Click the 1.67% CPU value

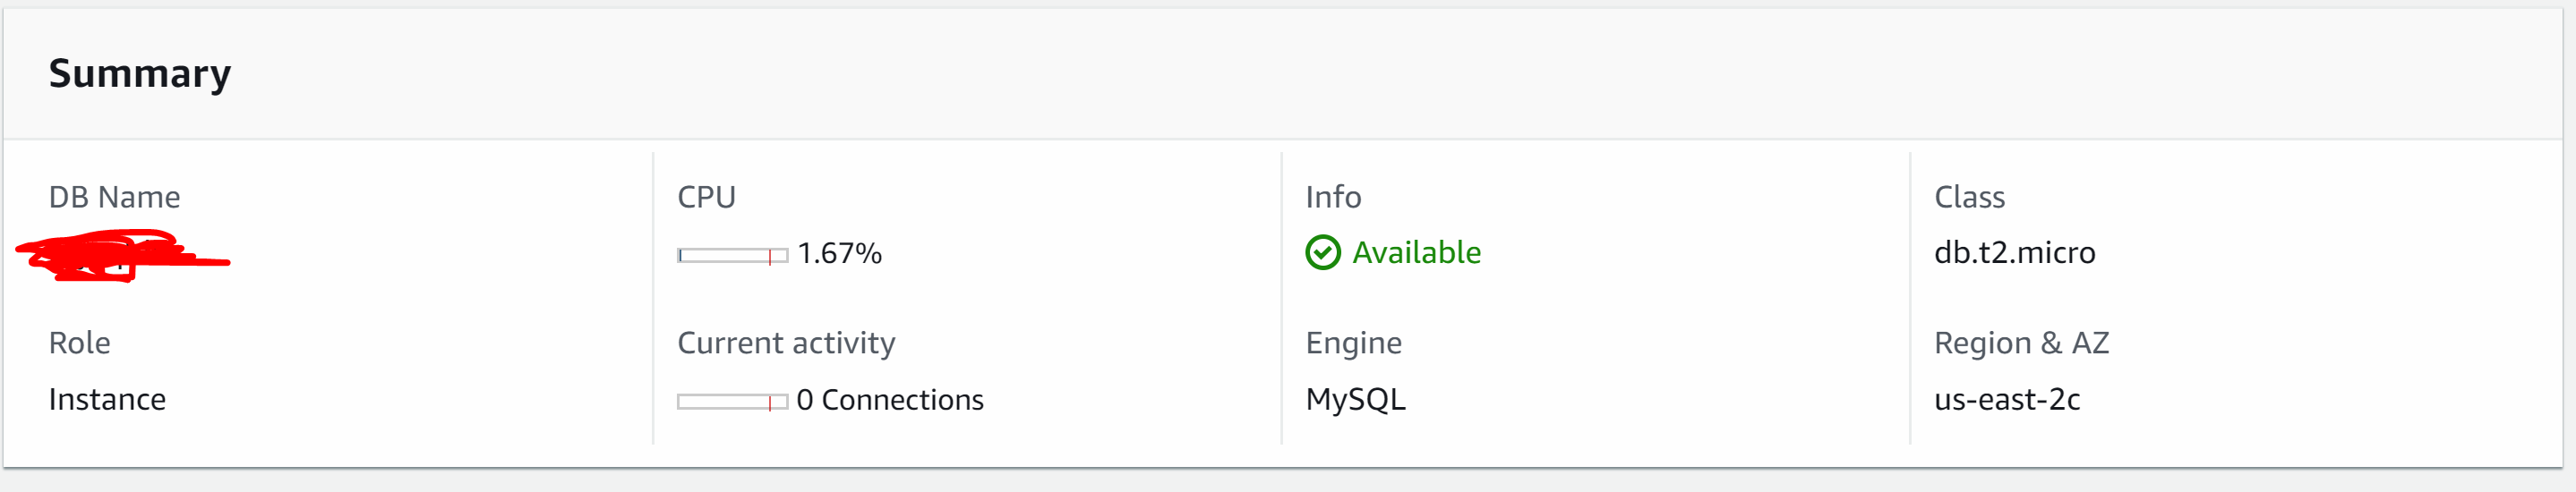tap(839, 254)
